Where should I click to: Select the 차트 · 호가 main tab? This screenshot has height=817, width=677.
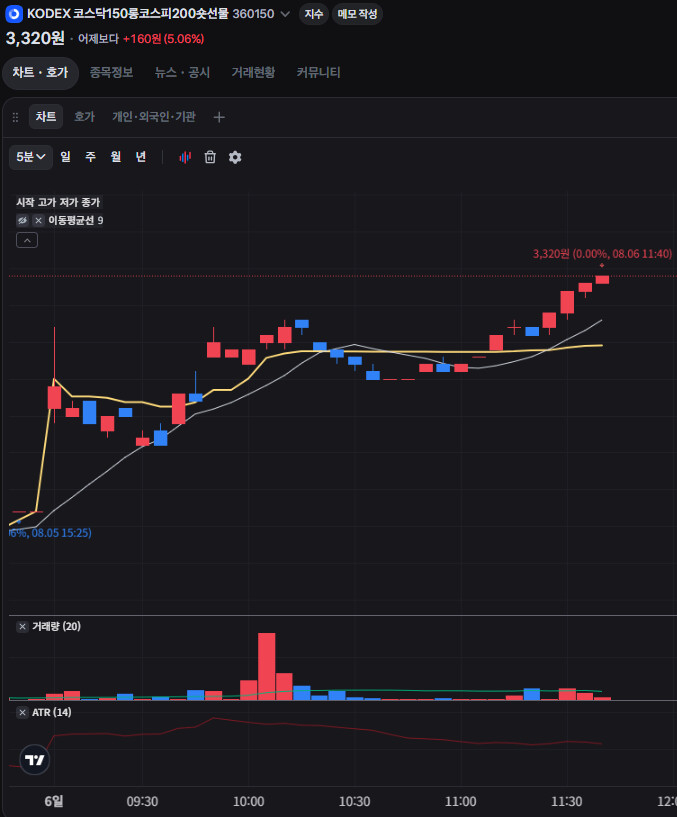tap(40, 73)
